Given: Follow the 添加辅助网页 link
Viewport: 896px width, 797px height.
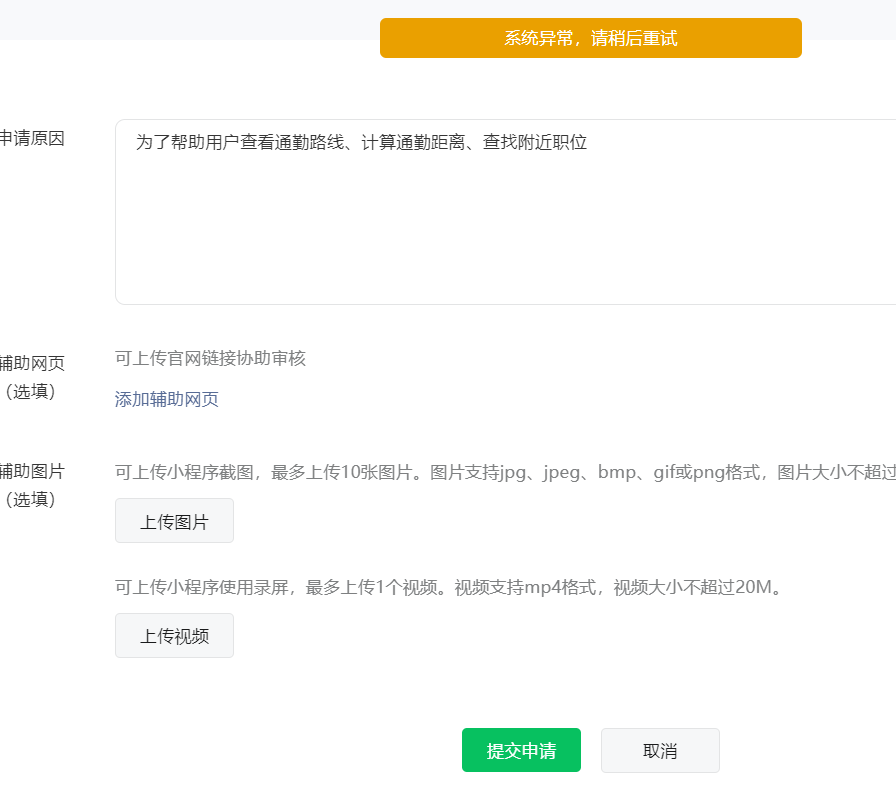Looking at the screenshot, I should click(x=166, y=399).
